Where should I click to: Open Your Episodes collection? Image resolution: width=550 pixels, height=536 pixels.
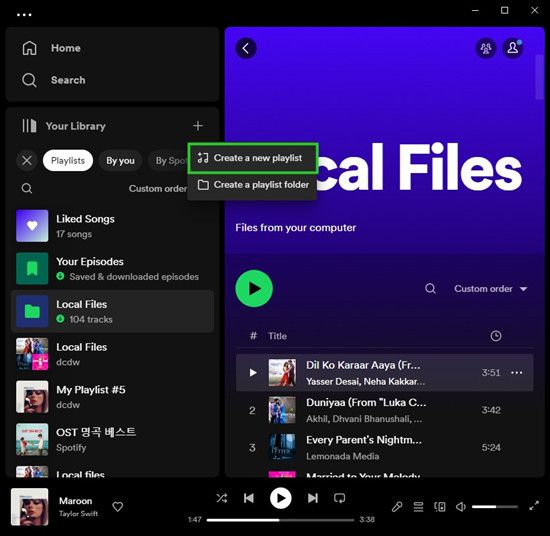(113, 268)
